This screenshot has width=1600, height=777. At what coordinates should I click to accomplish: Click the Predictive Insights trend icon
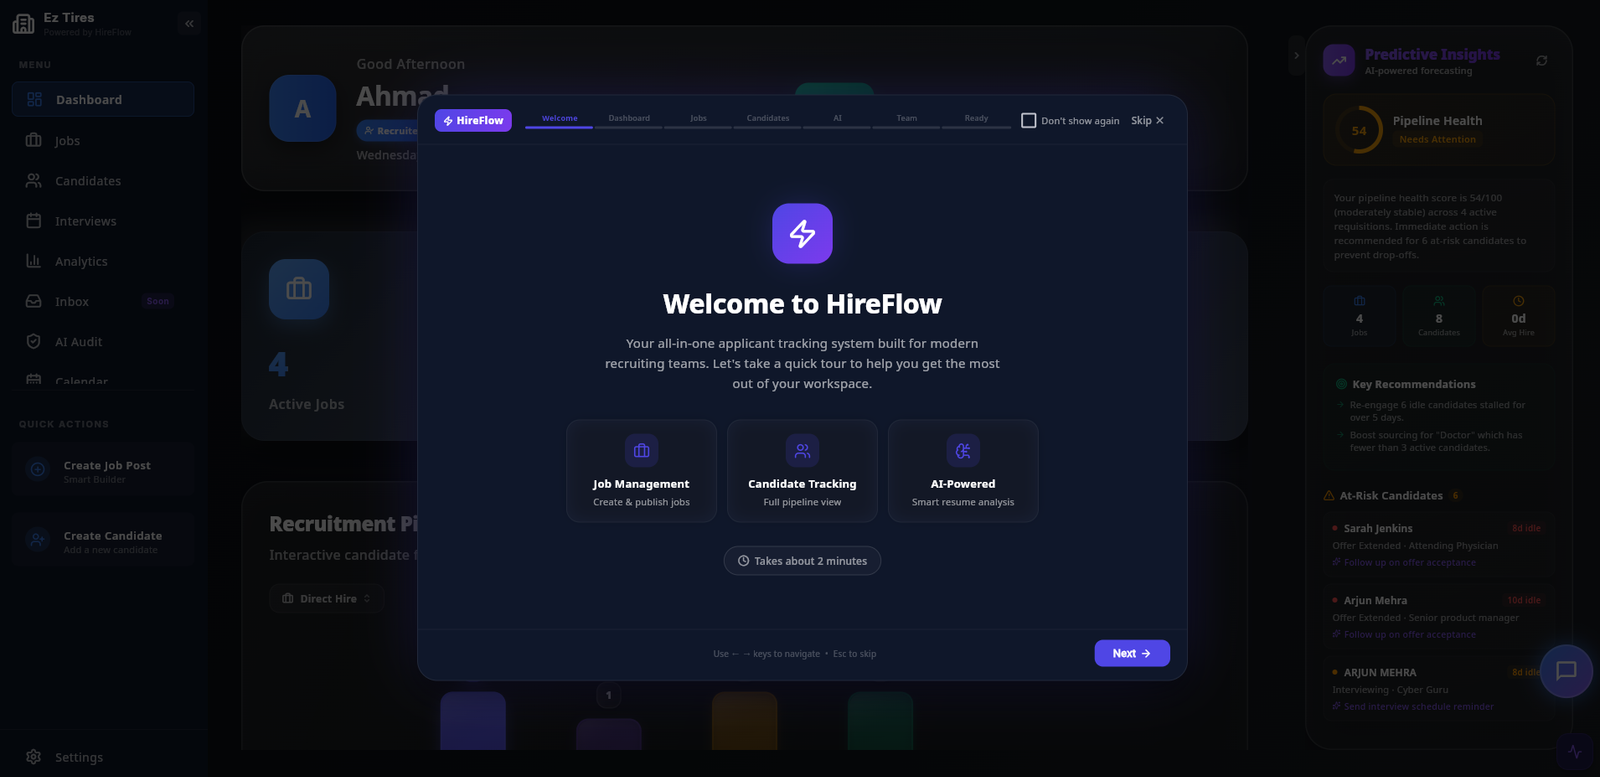[1339, 60]
